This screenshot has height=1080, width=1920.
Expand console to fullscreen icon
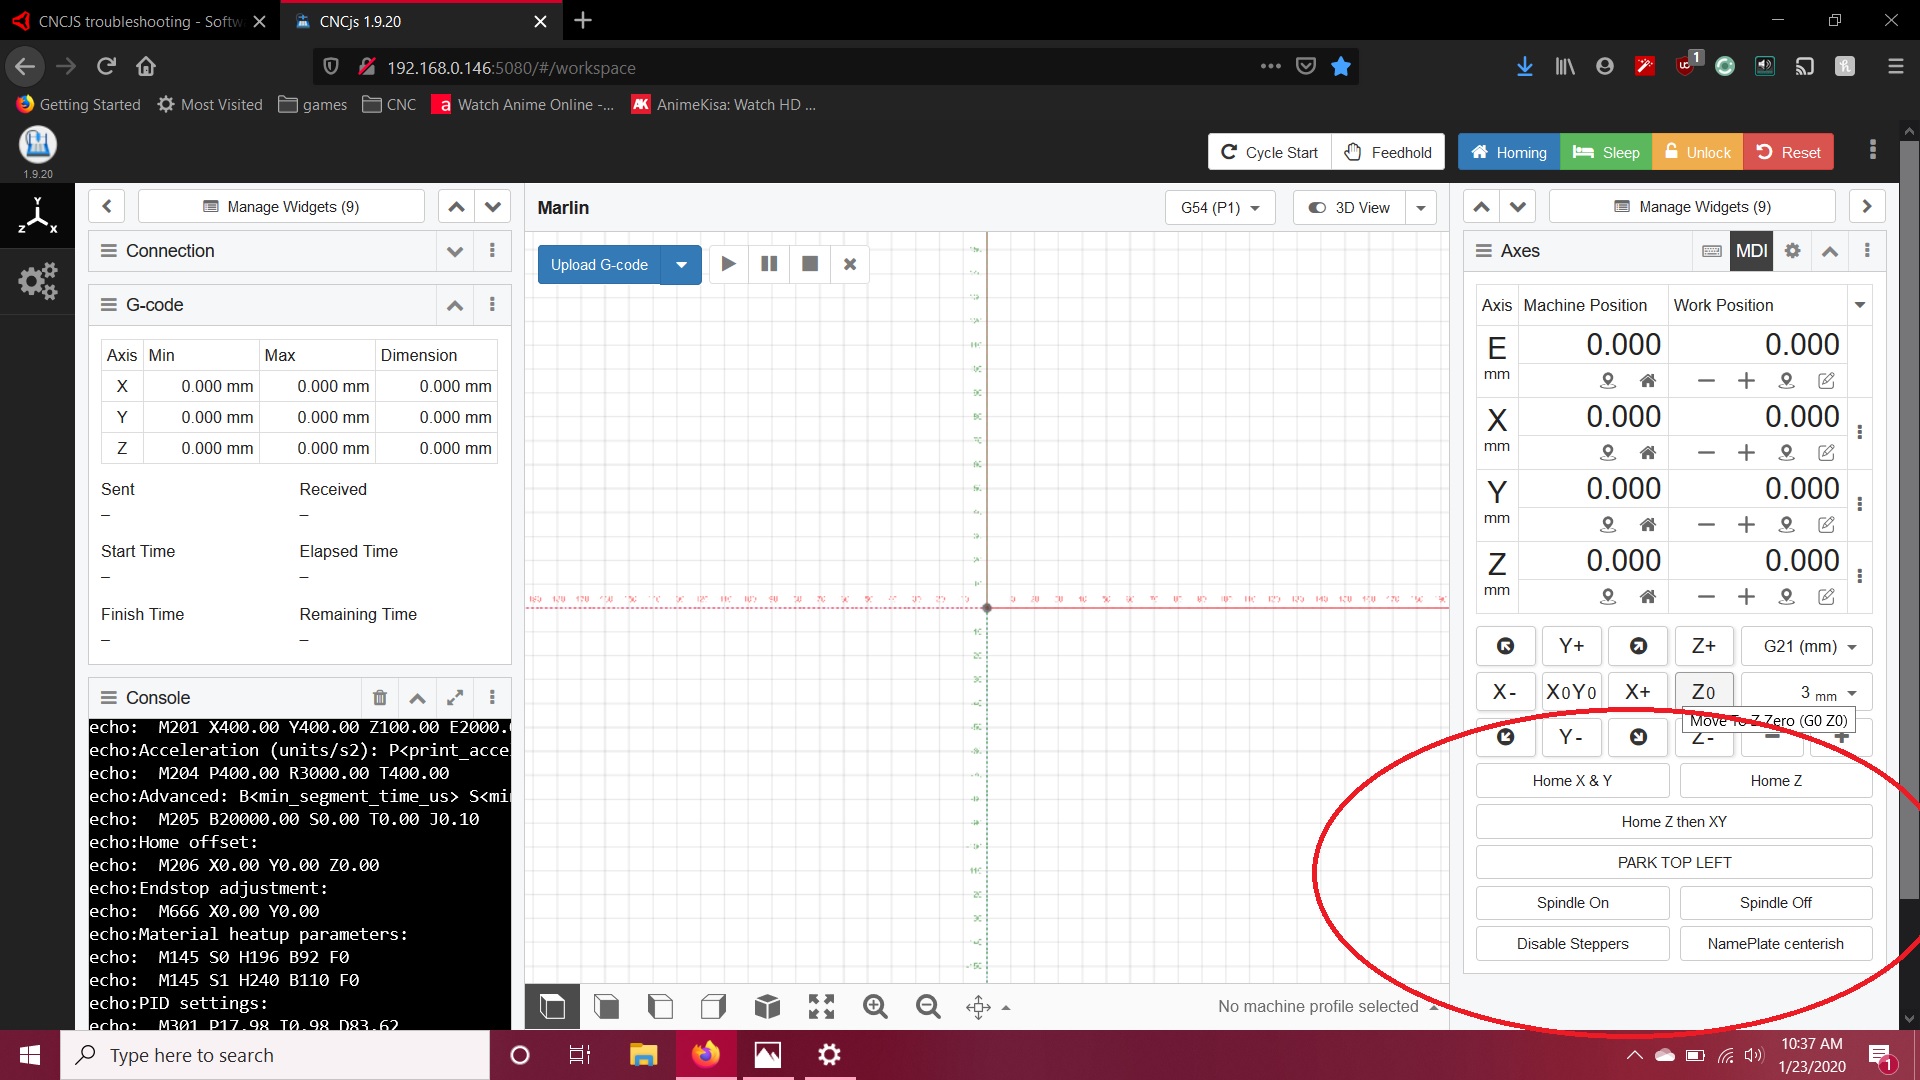click(455, 698)
